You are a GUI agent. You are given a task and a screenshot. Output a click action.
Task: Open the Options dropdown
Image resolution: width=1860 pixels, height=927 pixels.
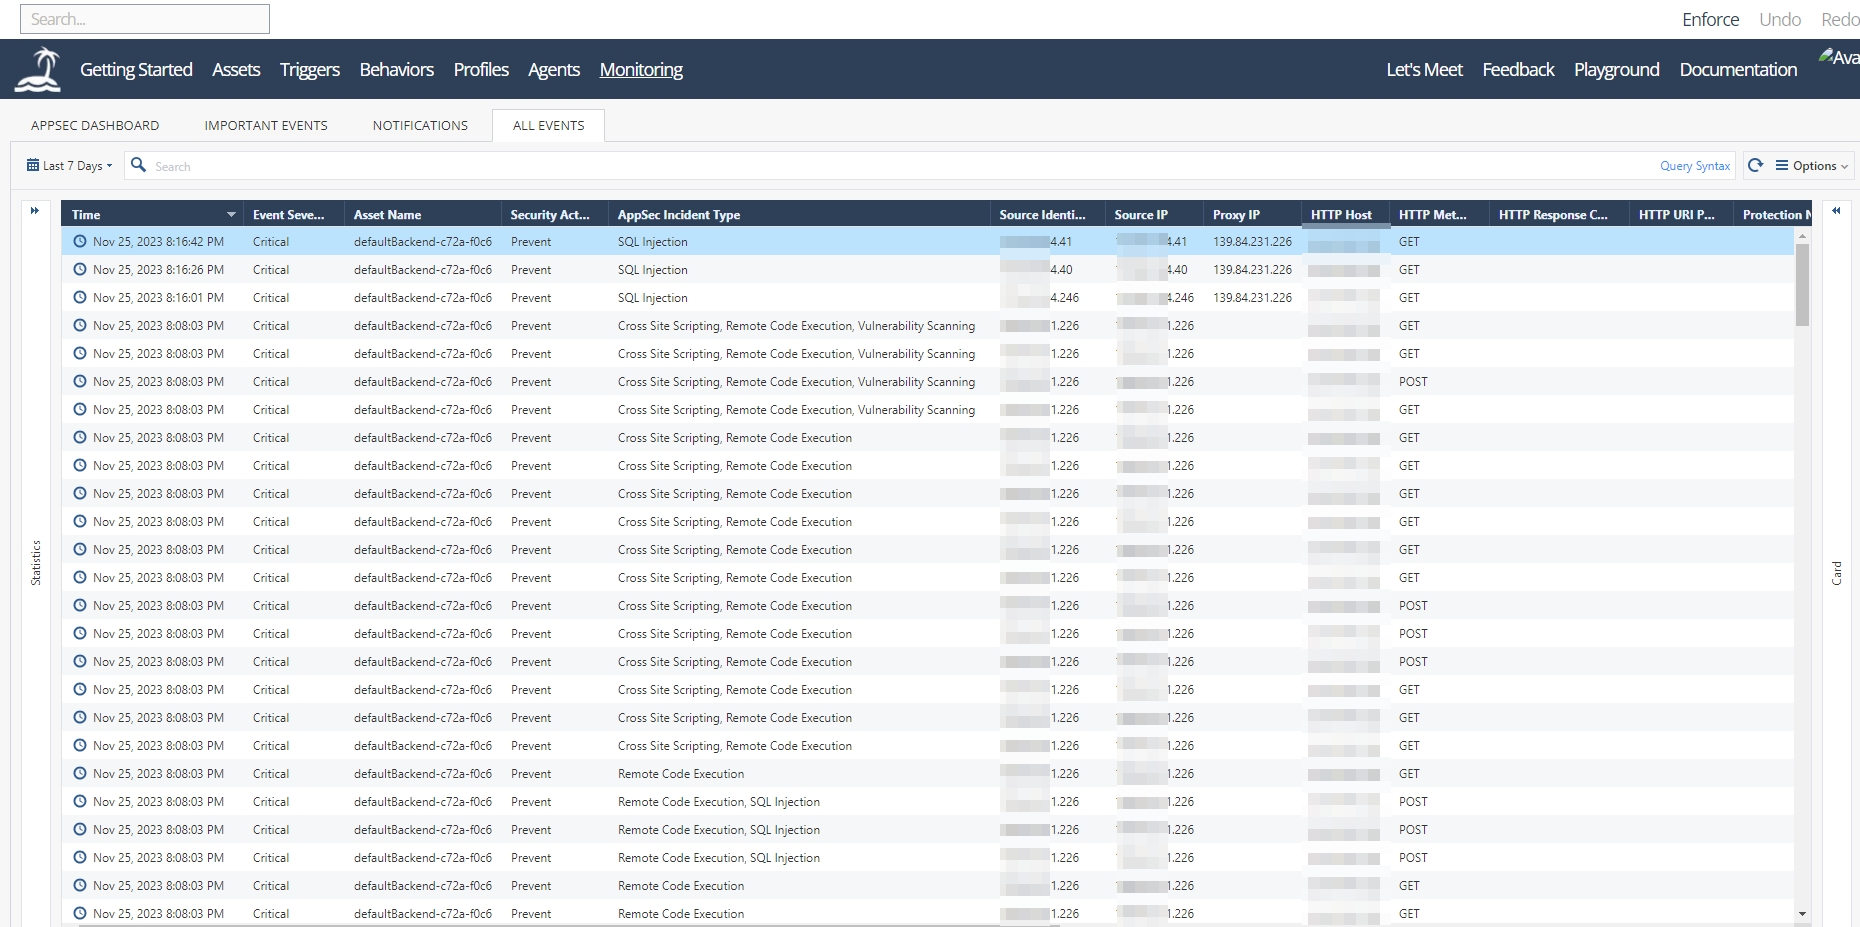[1812, 165]
